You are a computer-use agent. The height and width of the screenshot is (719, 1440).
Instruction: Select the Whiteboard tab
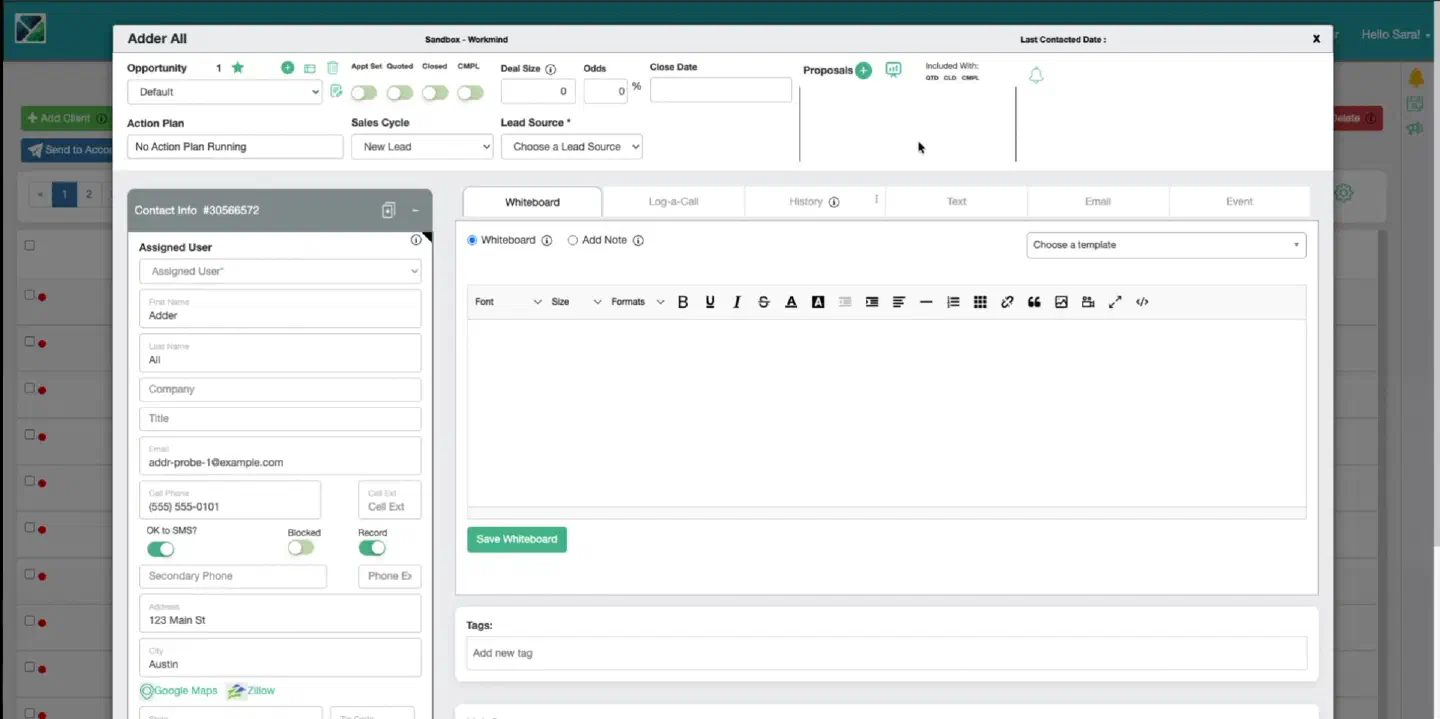pos(532,202)
